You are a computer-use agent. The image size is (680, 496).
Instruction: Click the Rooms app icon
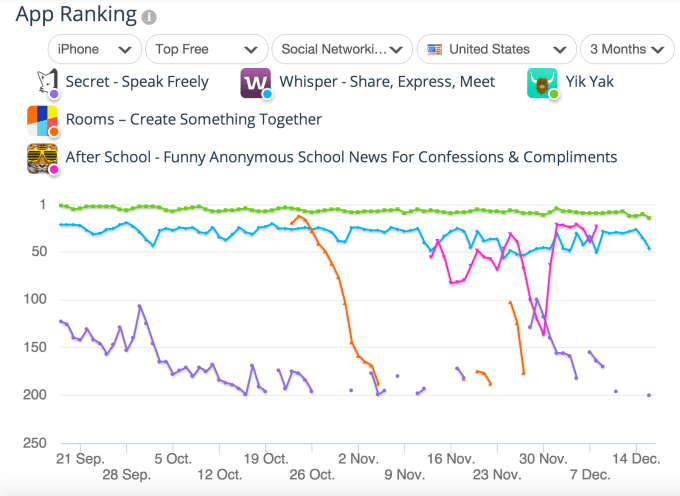[42, 120]
